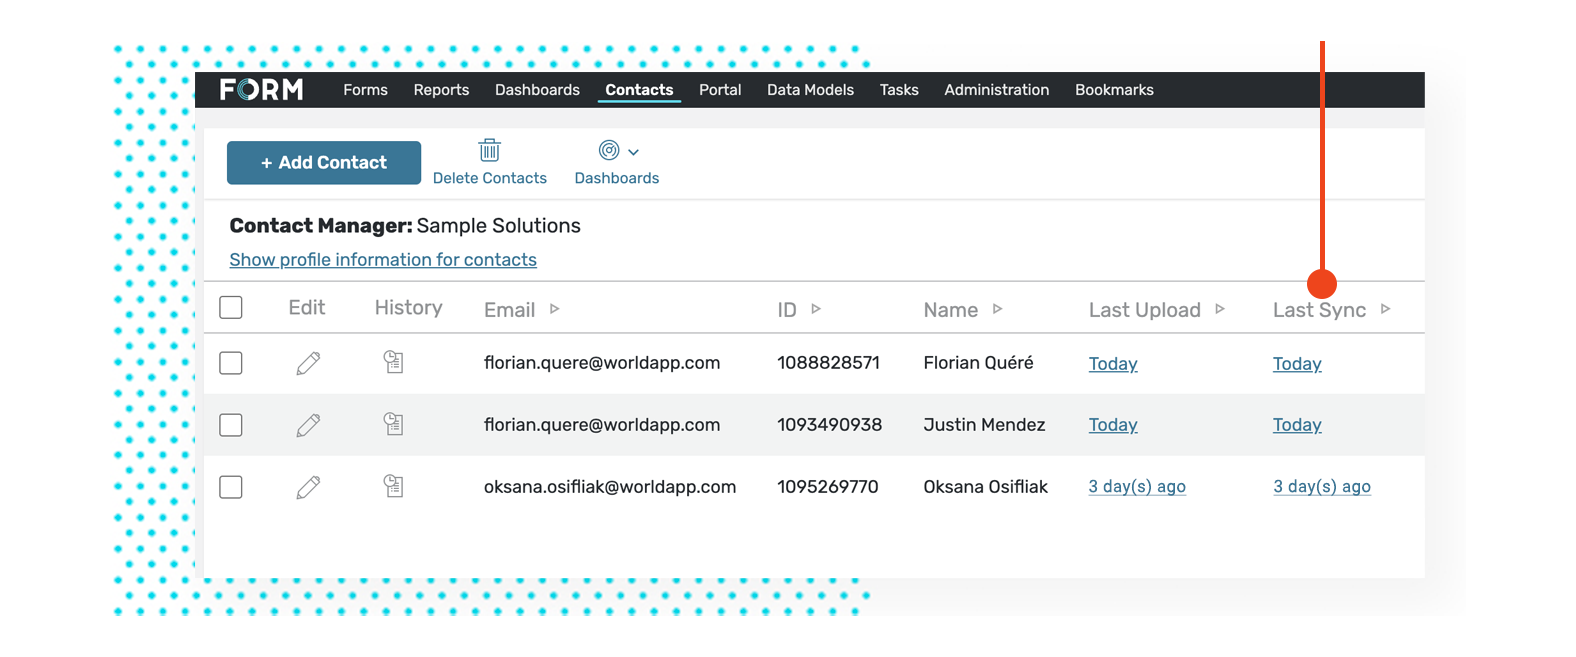Open history for Oksana Osifliak row
This screenshot has height=657, width=1576.
pyautogui.click(x=394, y=486)
